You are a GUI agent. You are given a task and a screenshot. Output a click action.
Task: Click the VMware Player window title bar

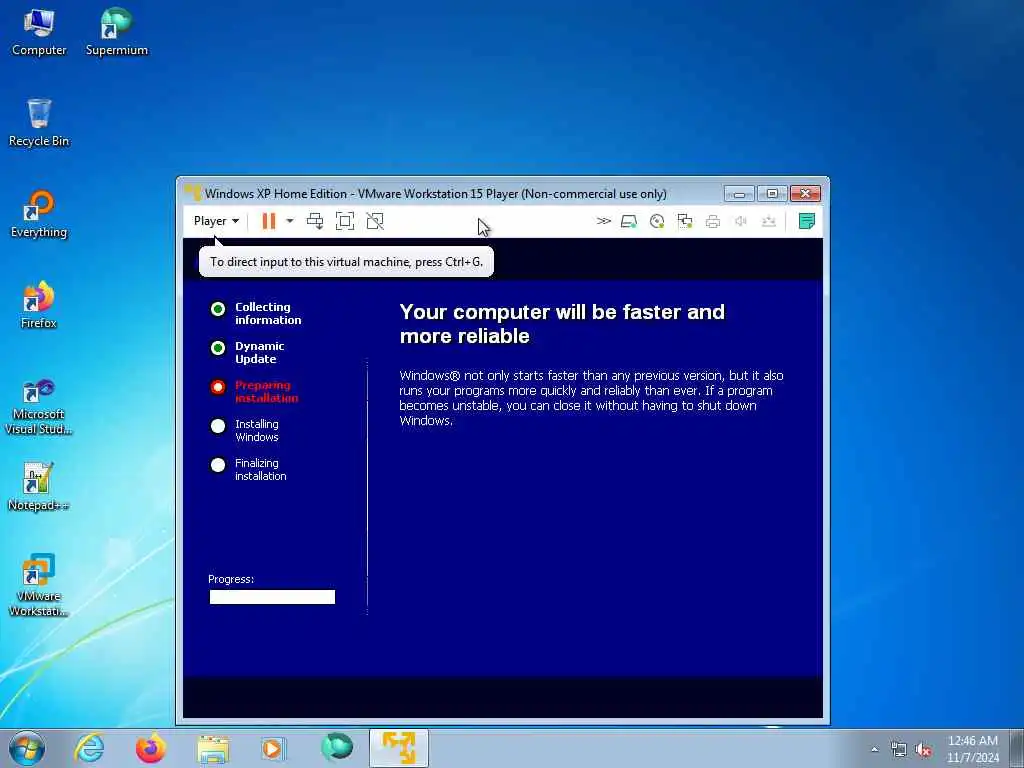coord(436,194)
